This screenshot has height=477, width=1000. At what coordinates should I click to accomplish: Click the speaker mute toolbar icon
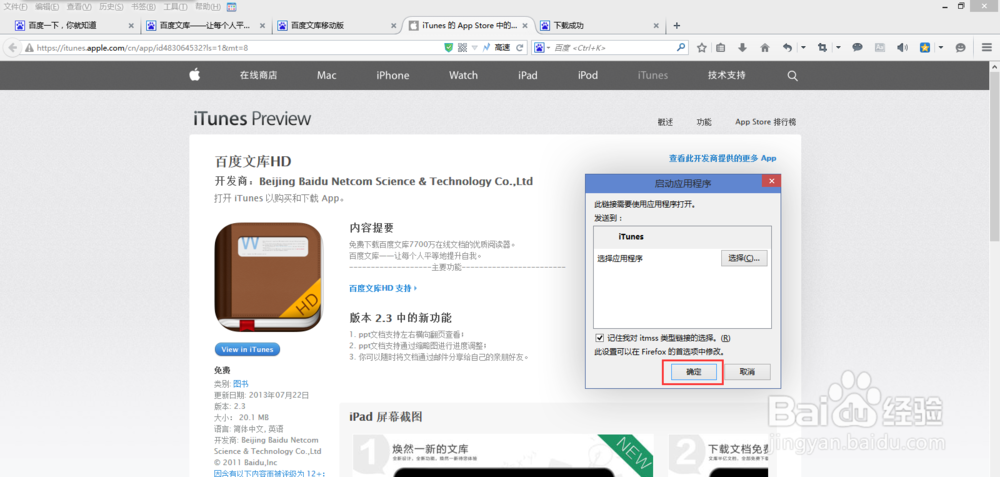[902, 48]
